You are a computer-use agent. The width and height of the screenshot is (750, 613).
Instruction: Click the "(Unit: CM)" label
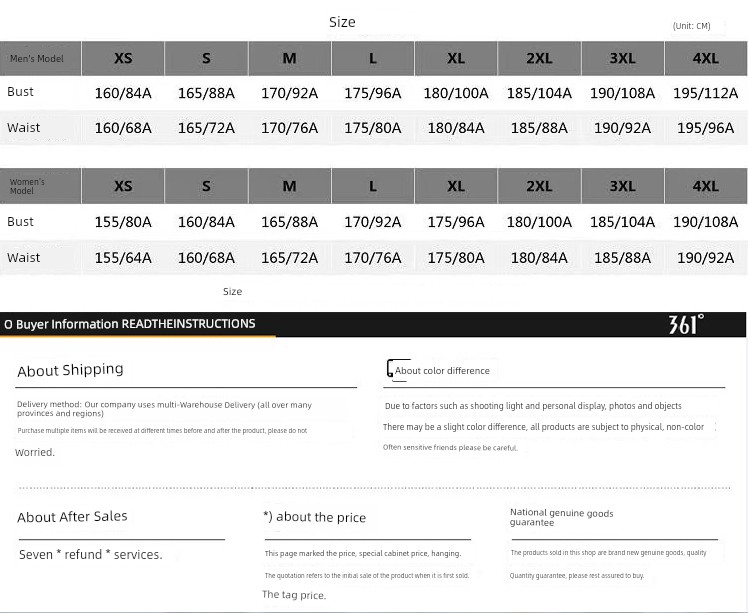tap(691, 26)
